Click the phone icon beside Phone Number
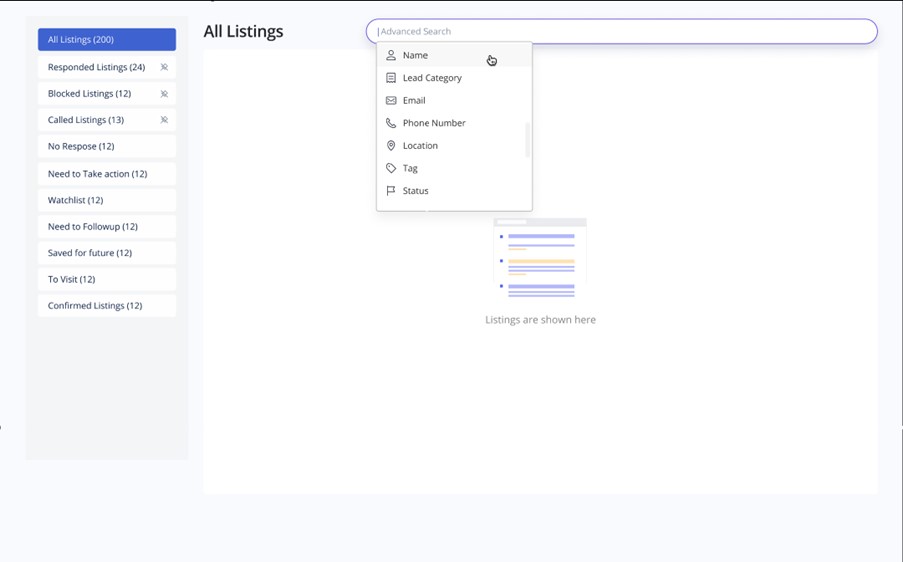903x562 pixels. tap(391, 123)
